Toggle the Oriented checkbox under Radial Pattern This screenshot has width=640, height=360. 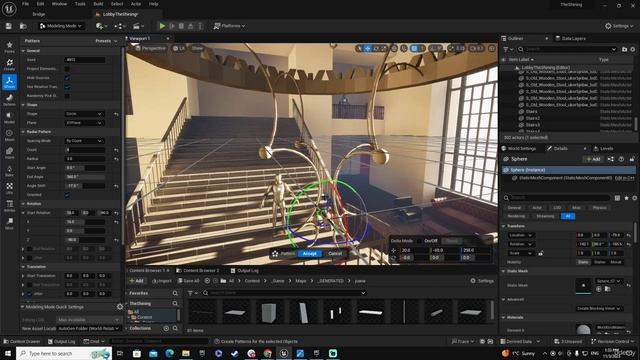tap(67, 195)
